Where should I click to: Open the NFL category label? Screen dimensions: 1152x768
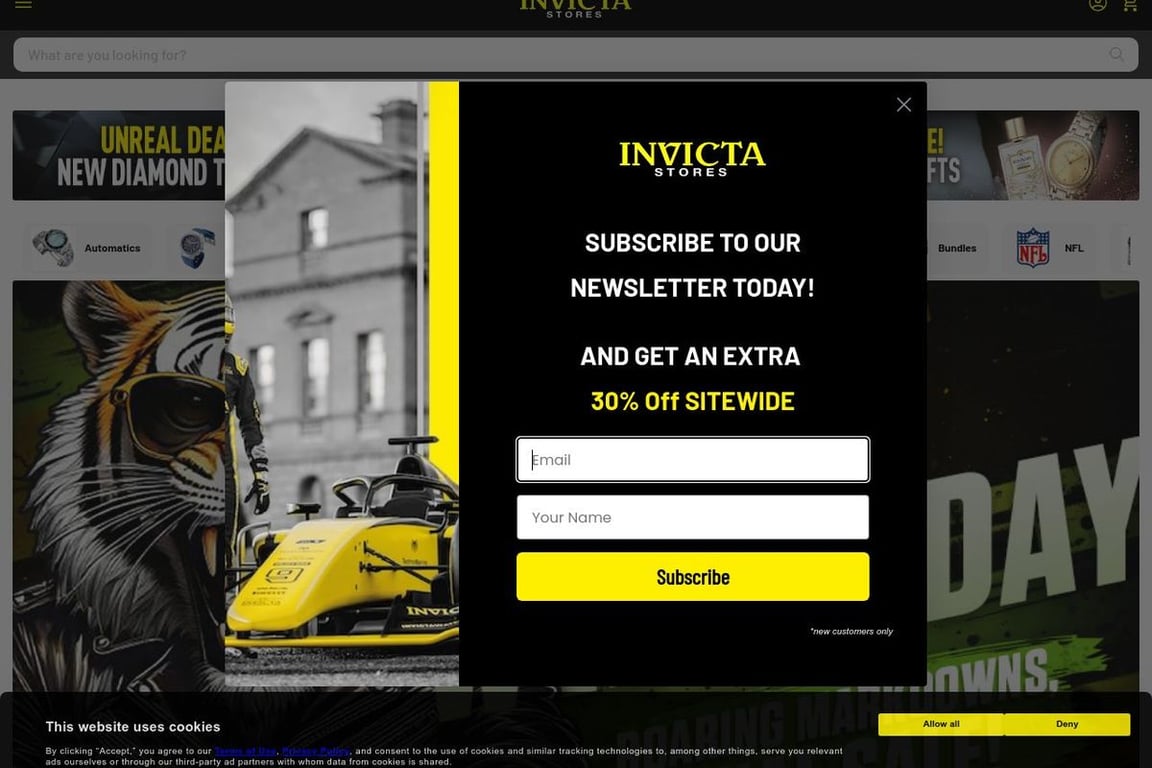(1074, 248)
